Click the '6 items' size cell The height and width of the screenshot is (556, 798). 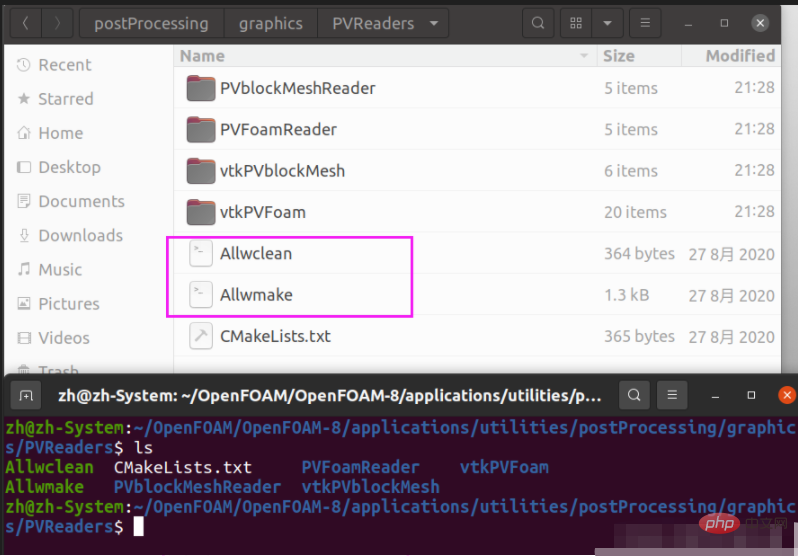click(x=631, y=171)
